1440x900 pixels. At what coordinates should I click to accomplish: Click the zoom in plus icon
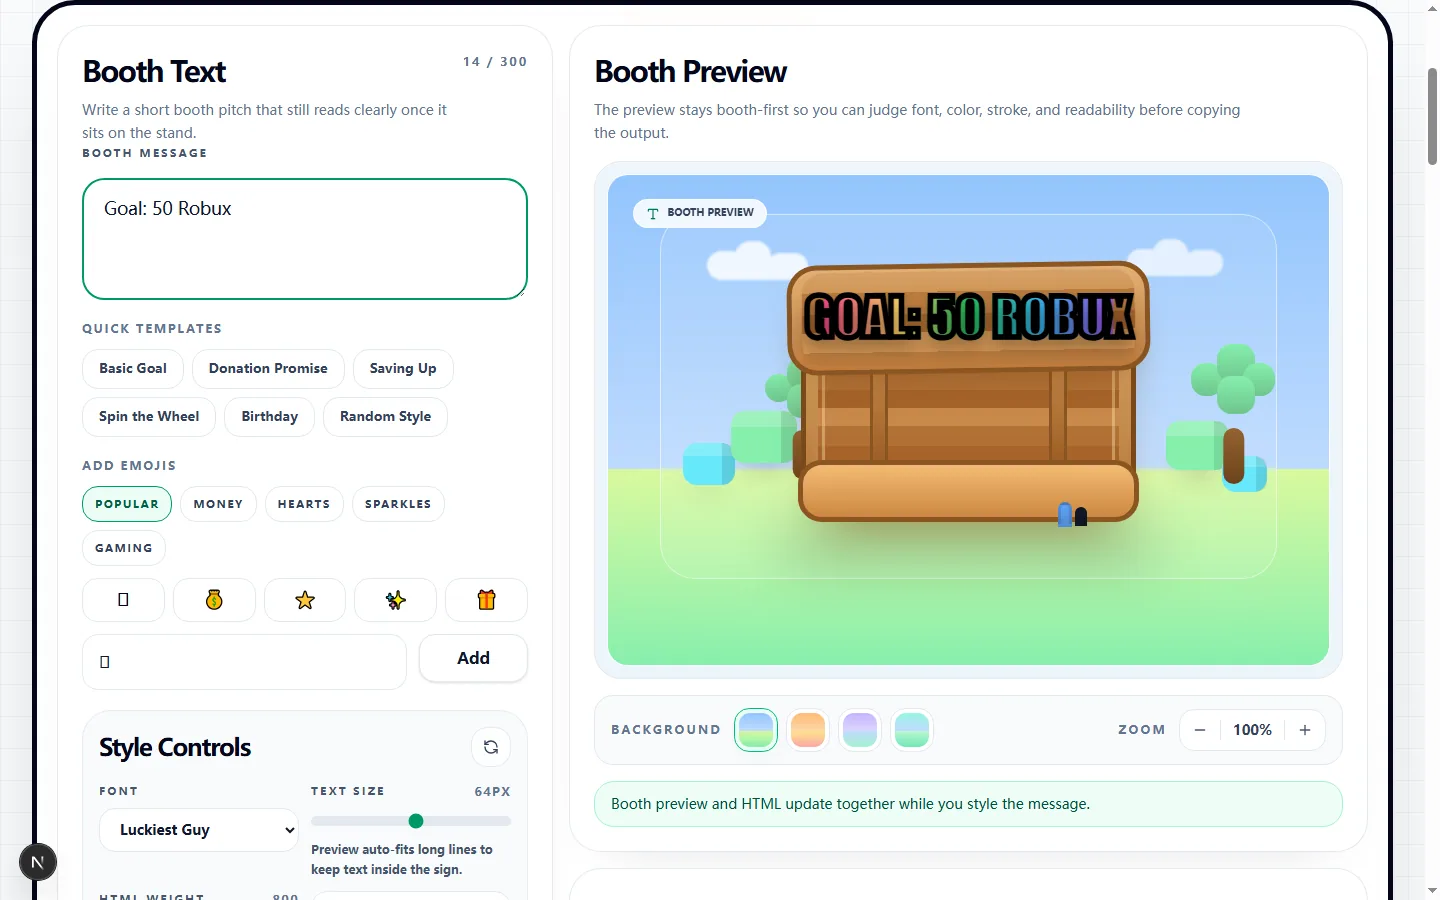pos(1305,730)
